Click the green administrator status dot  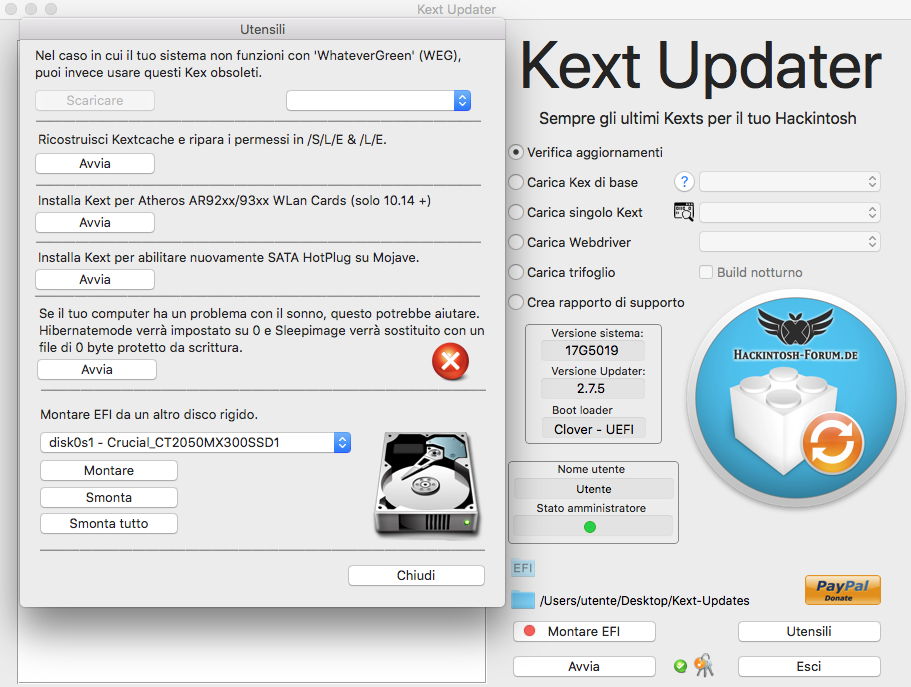pyautogui.click(x=590, y=527)
